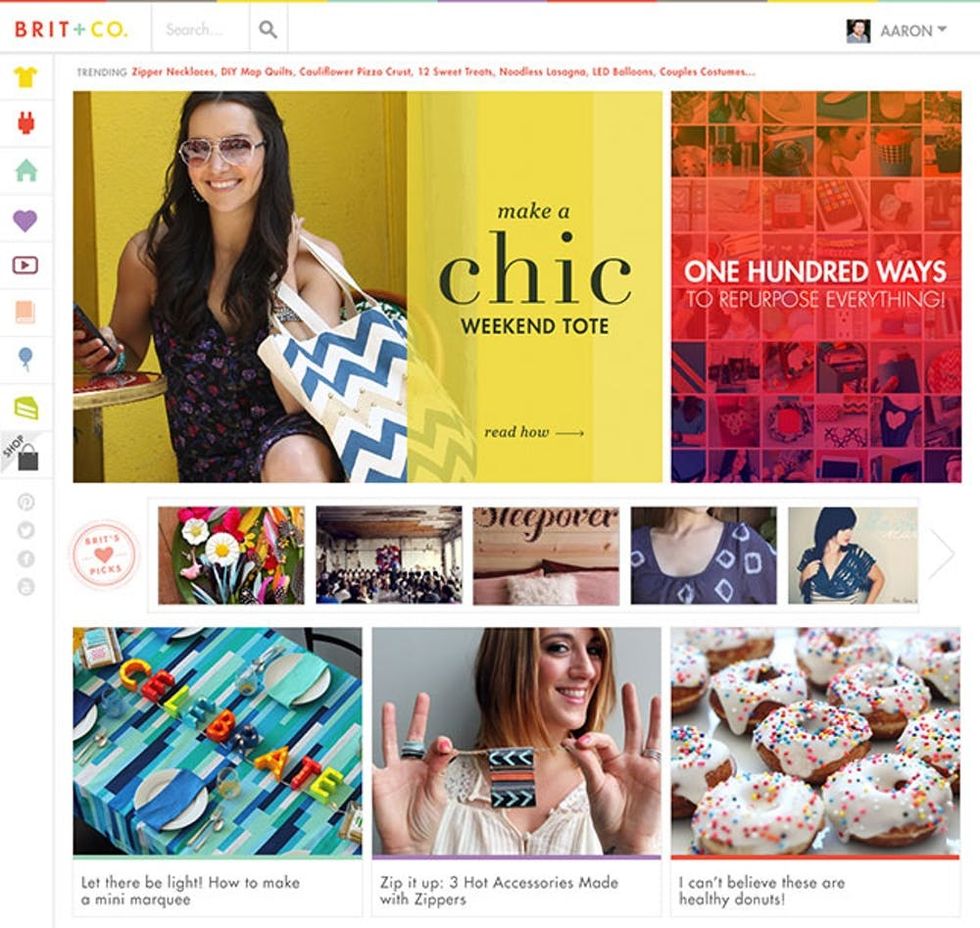Screen dimensions: 980x928
Task: Click the Brit + Co logo
Action: [71, 29]
